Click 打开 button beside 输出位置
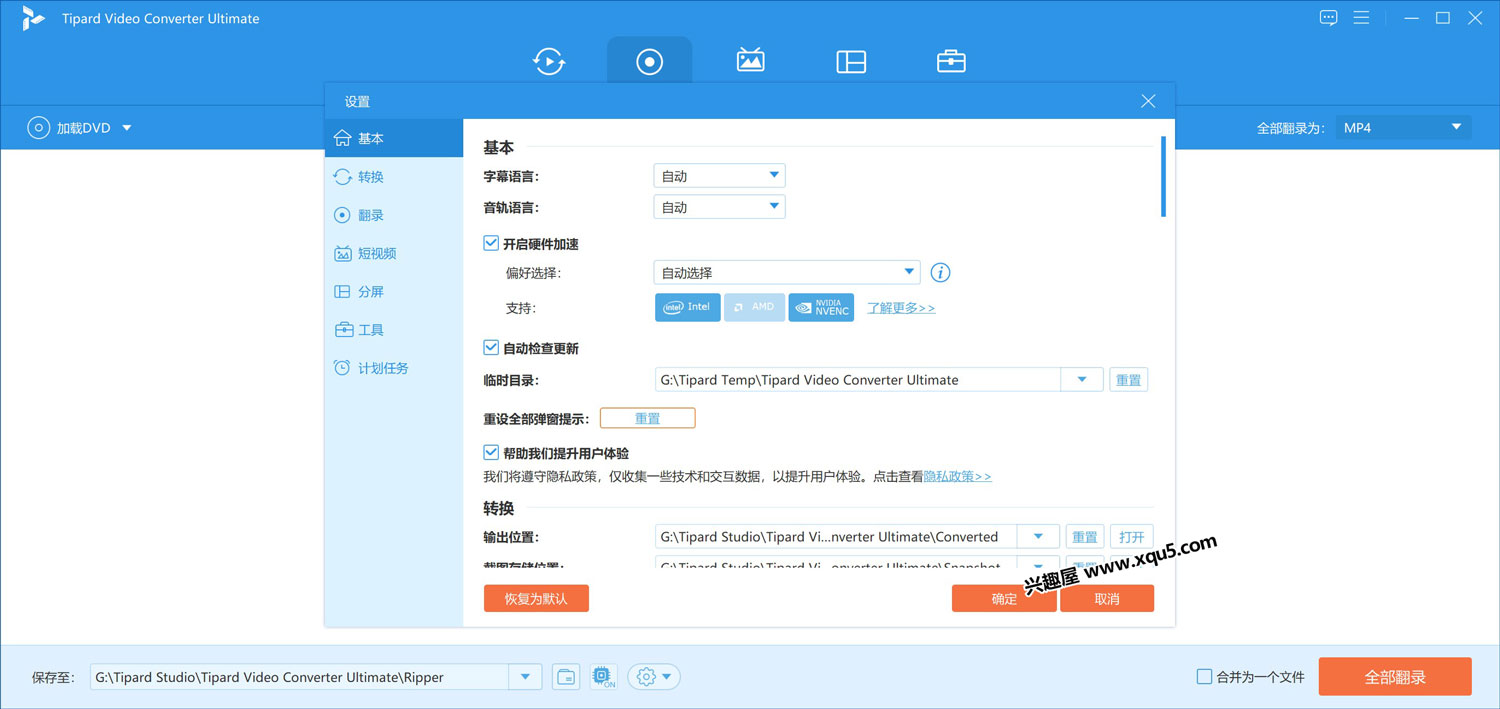Screen dimensions: 1500x709 click(1132, 537)
